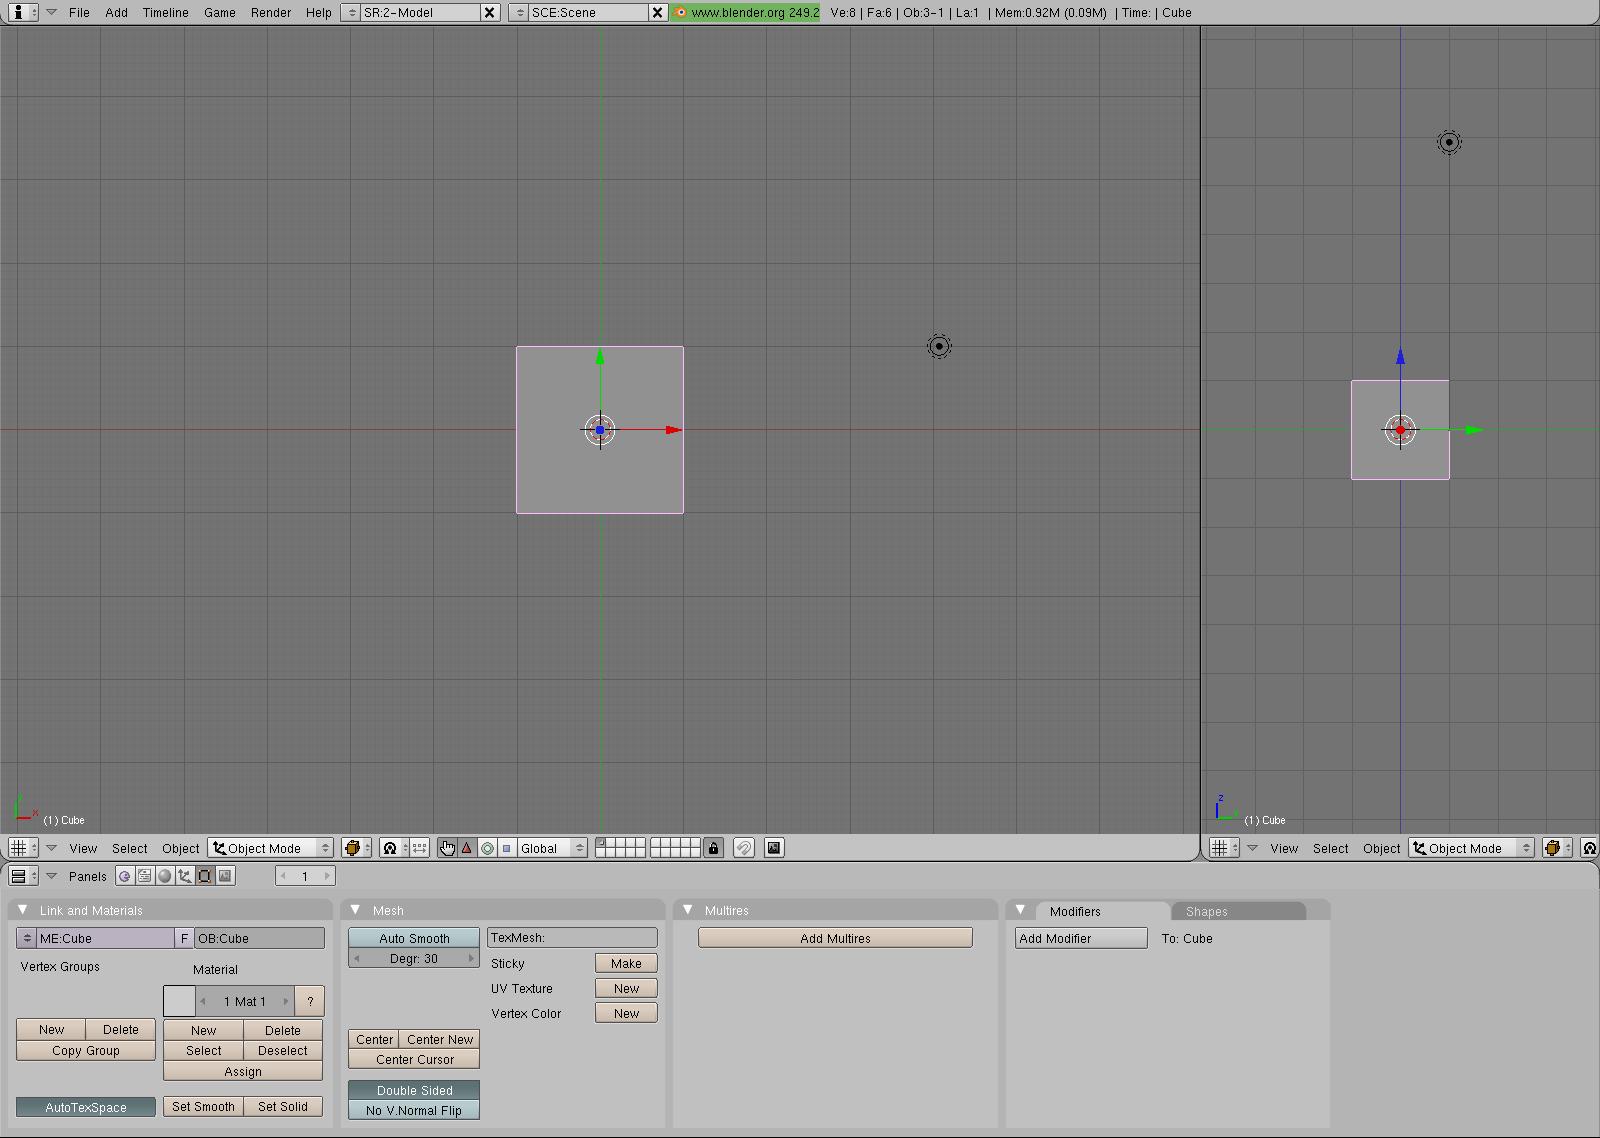The image size is (1600, 1138).
Task: Open the Scene buttons panel icon
Action: (225, 876)
